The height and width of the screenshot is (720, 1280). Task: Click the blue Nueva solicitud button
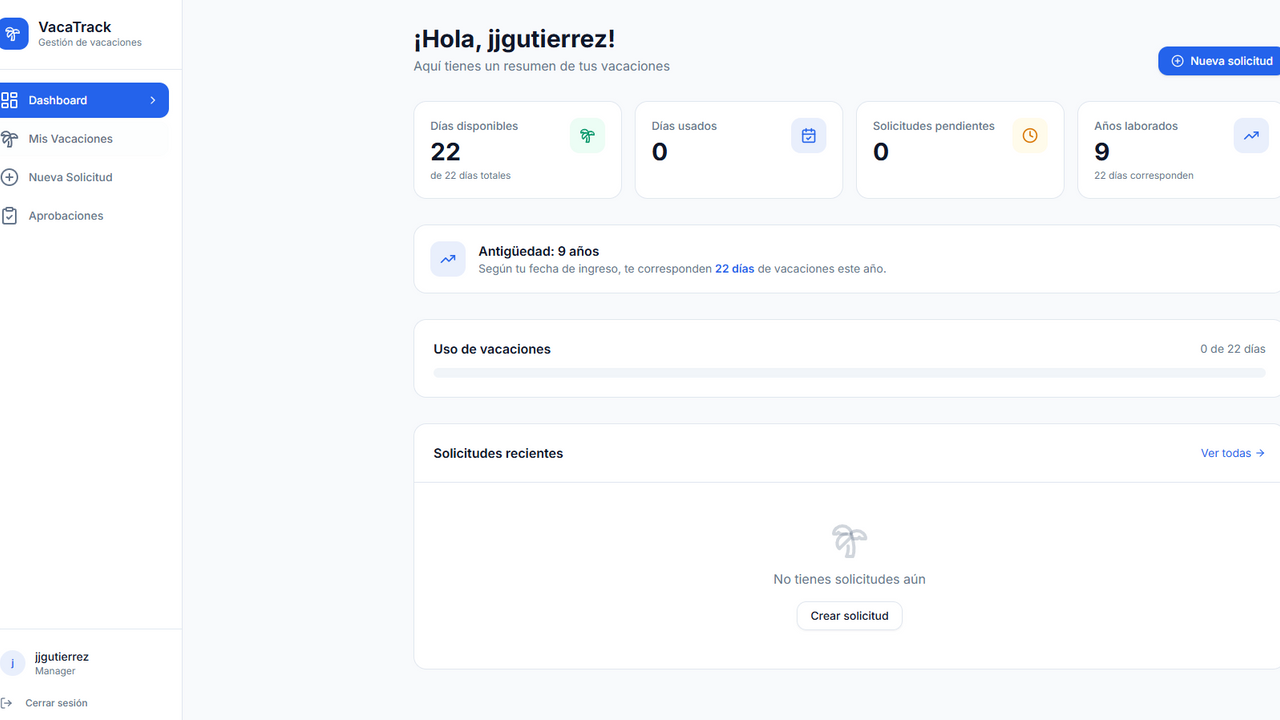click(x=1219, y=61)
